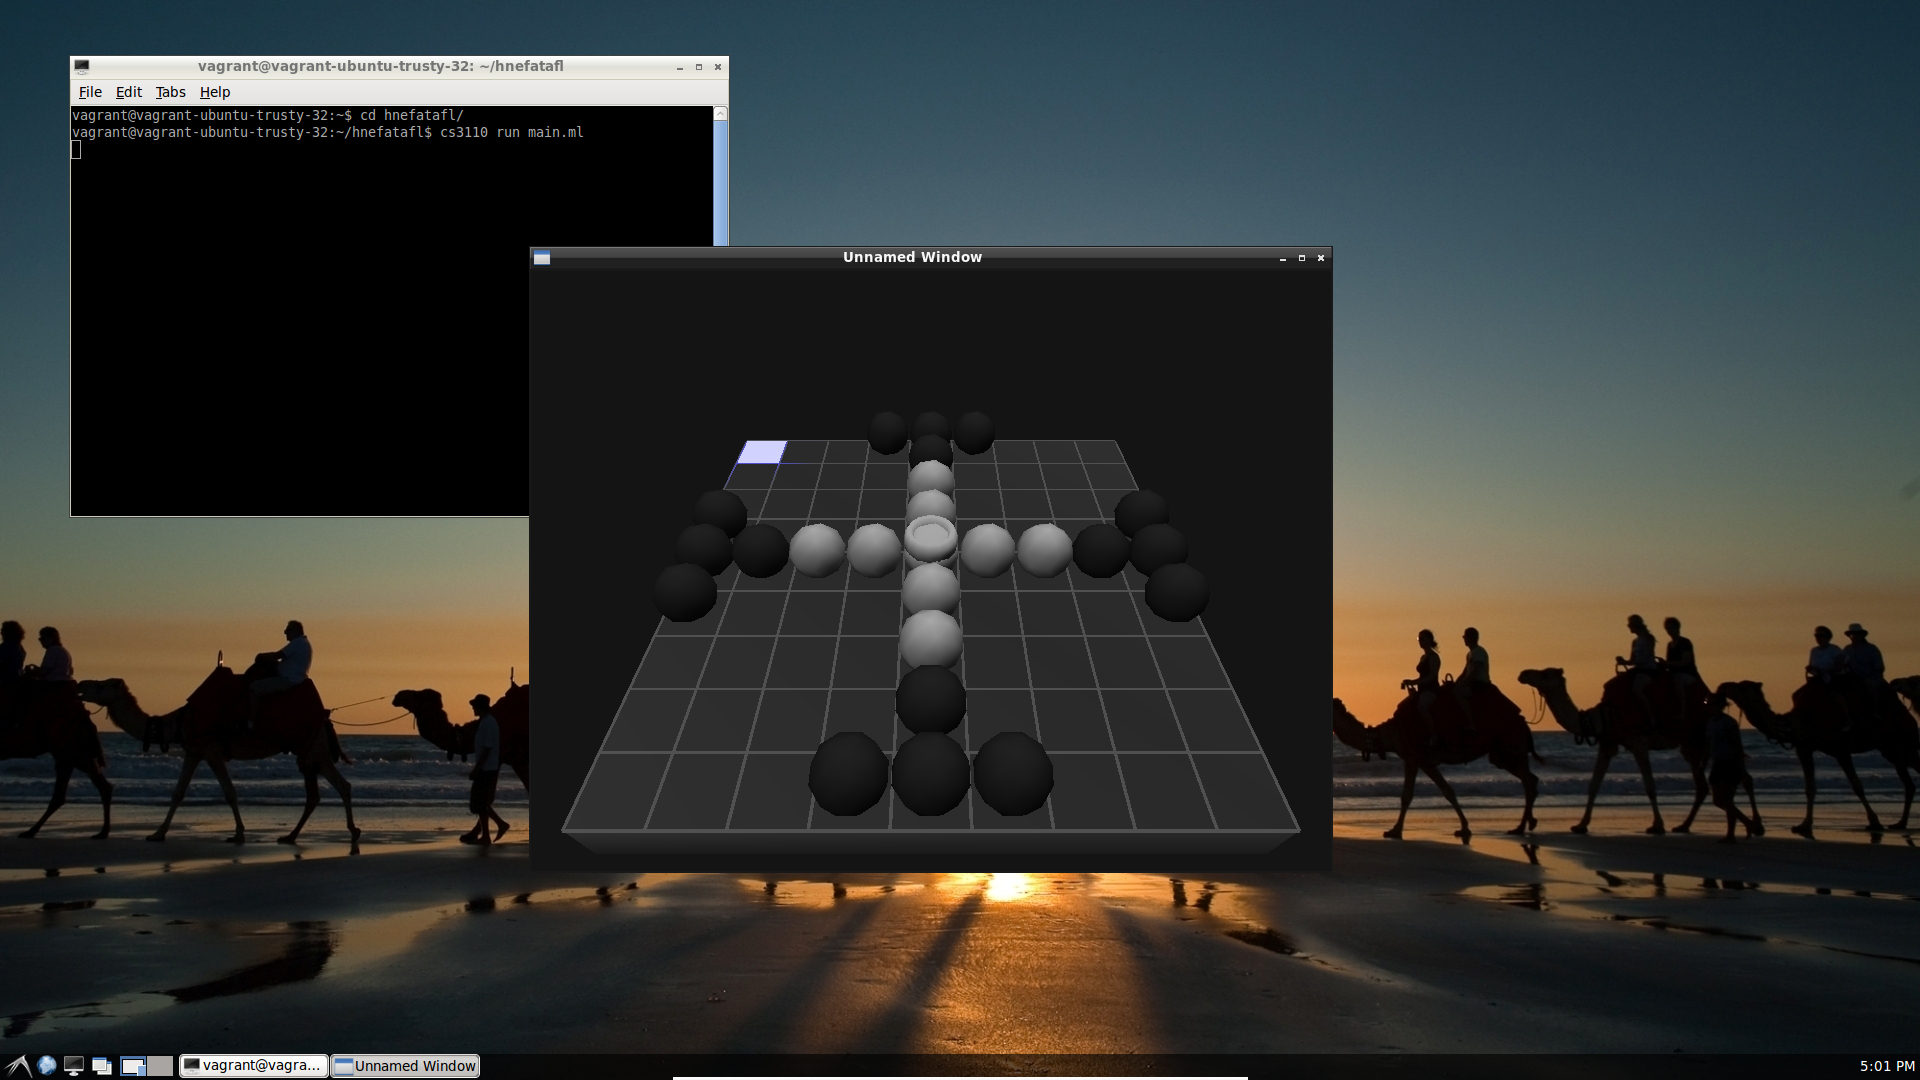Switch to vagrant terminal taskbar button
This screenshot has height=1080, width=1920.
(254, 1066)
